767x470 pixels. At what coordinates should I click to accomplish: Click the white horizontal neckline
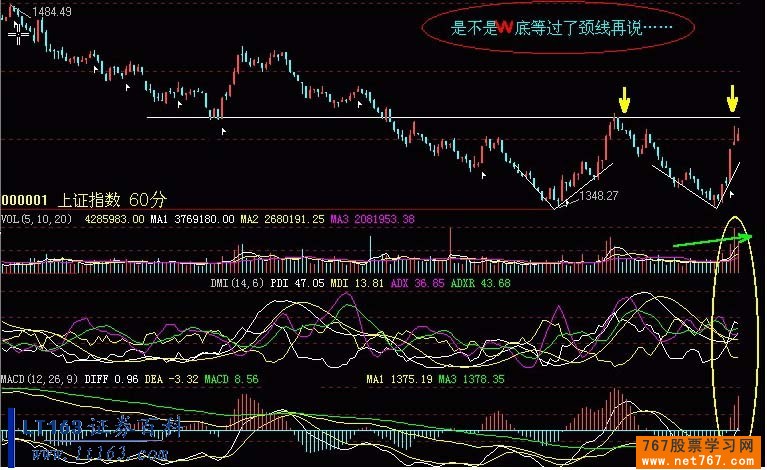point(400,118)
